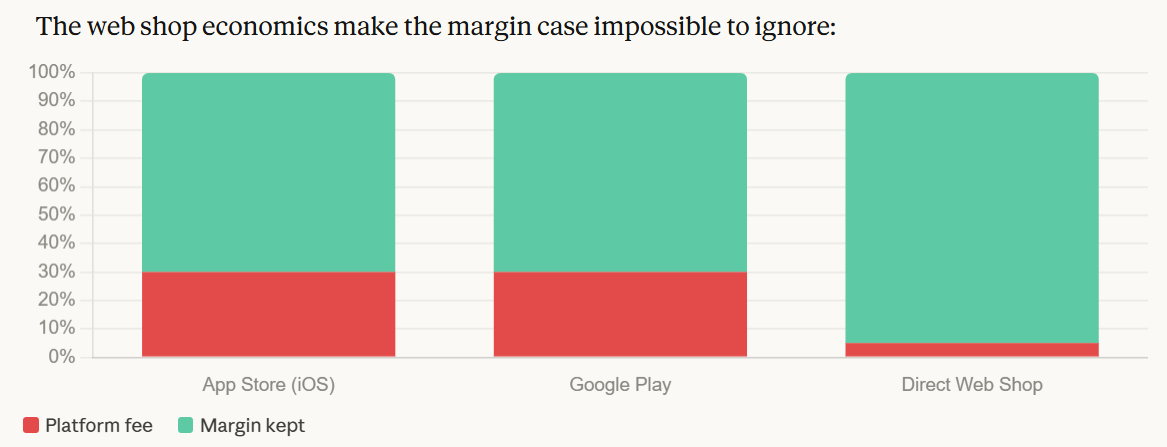Click the Direct Web Shop red fee bar
Screen dimensions: 1167x447
pyautogui.click(x=972, y=350)
